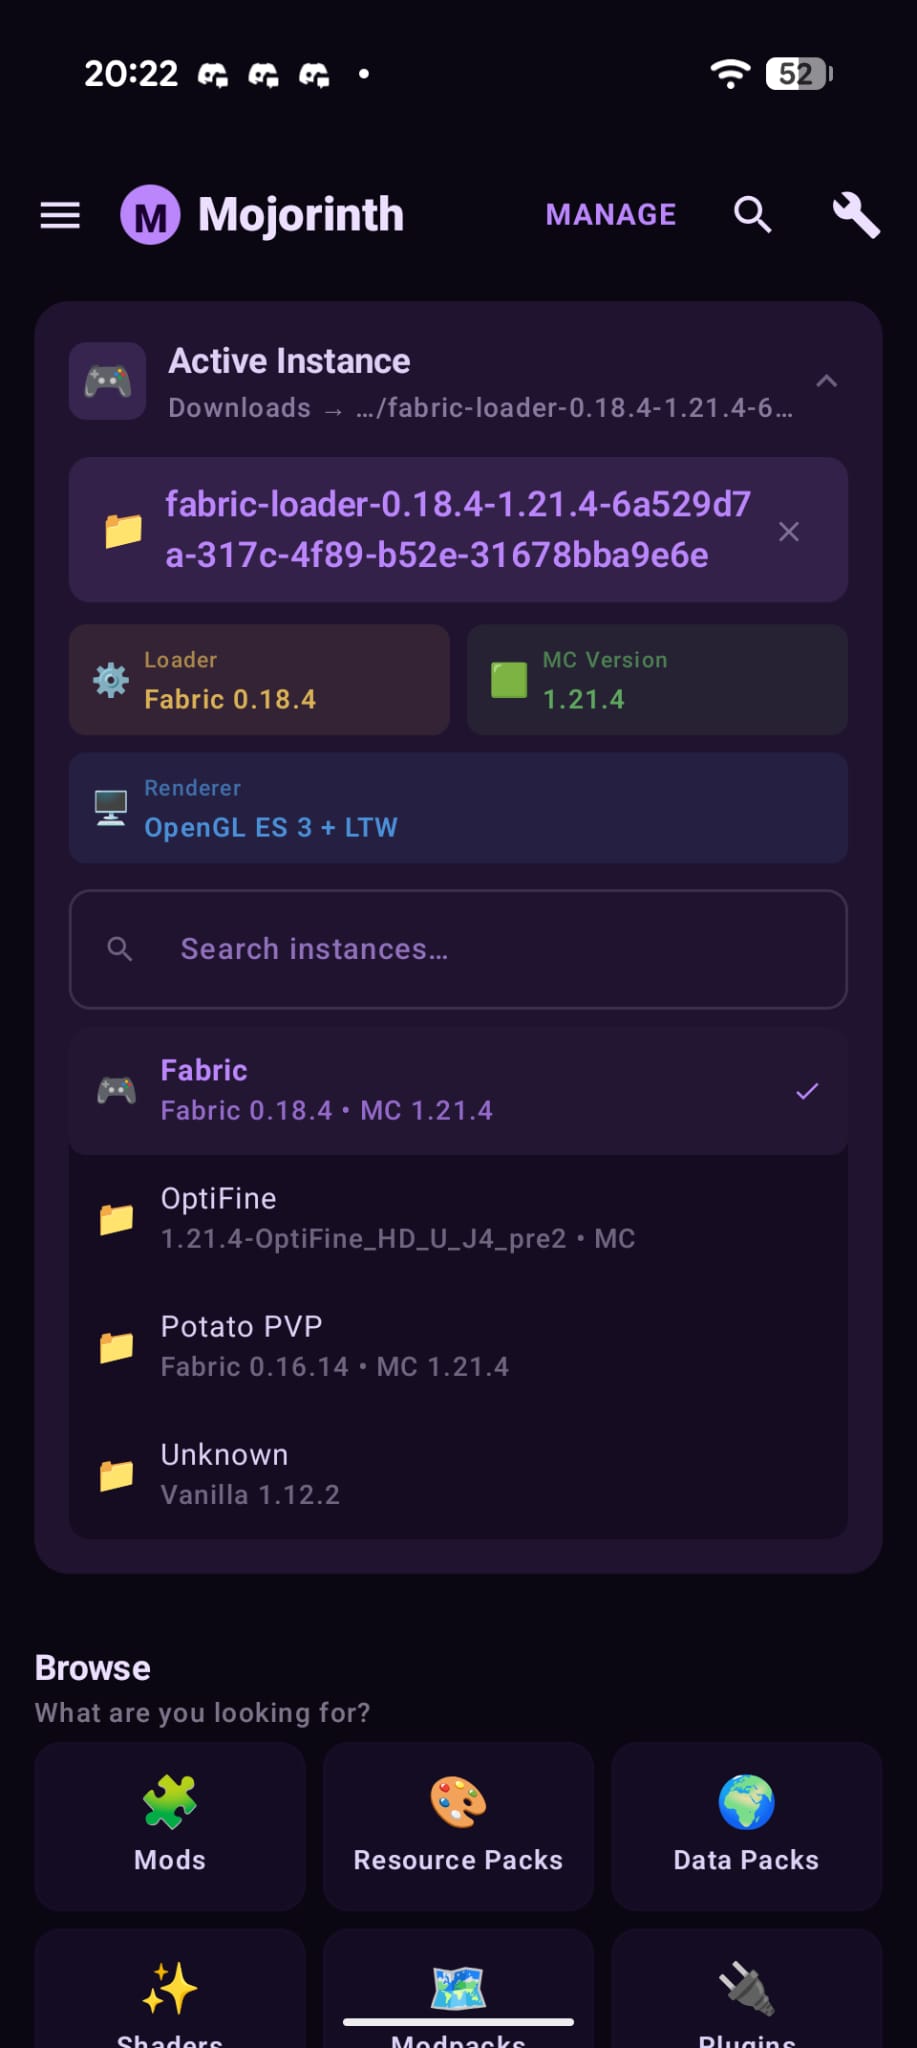Open search from the top bar
The image size is (917, 2048).
coord(752,214)
